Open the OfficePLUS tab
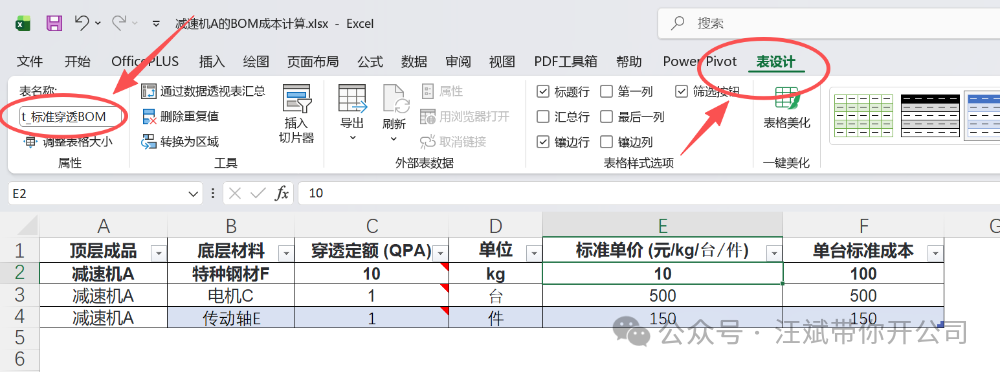The width and height of the screenshot is (1000, 372). click(x=145, y=62)
